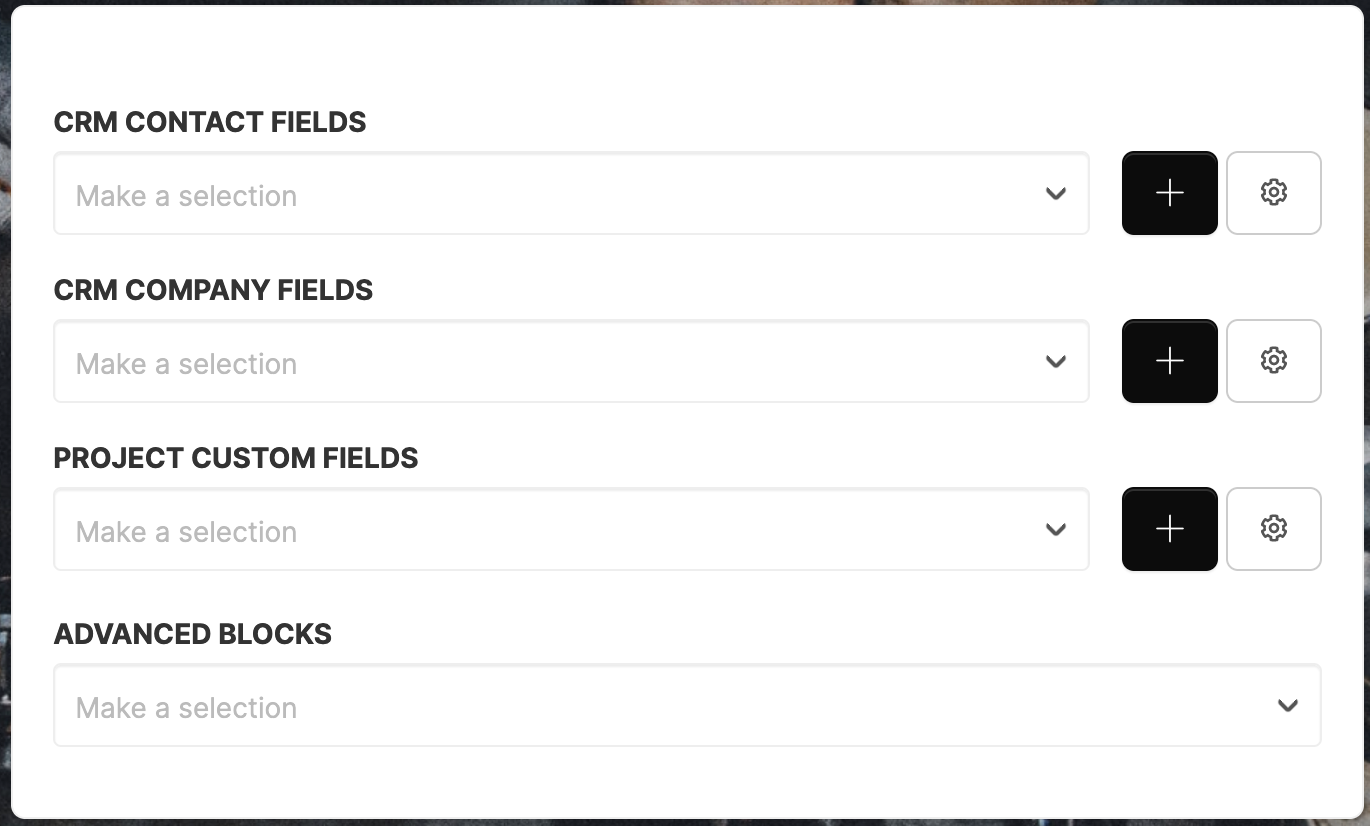Open the Project Custom Fields selection dropdown

pyautogui.click(x=571, y=529)
